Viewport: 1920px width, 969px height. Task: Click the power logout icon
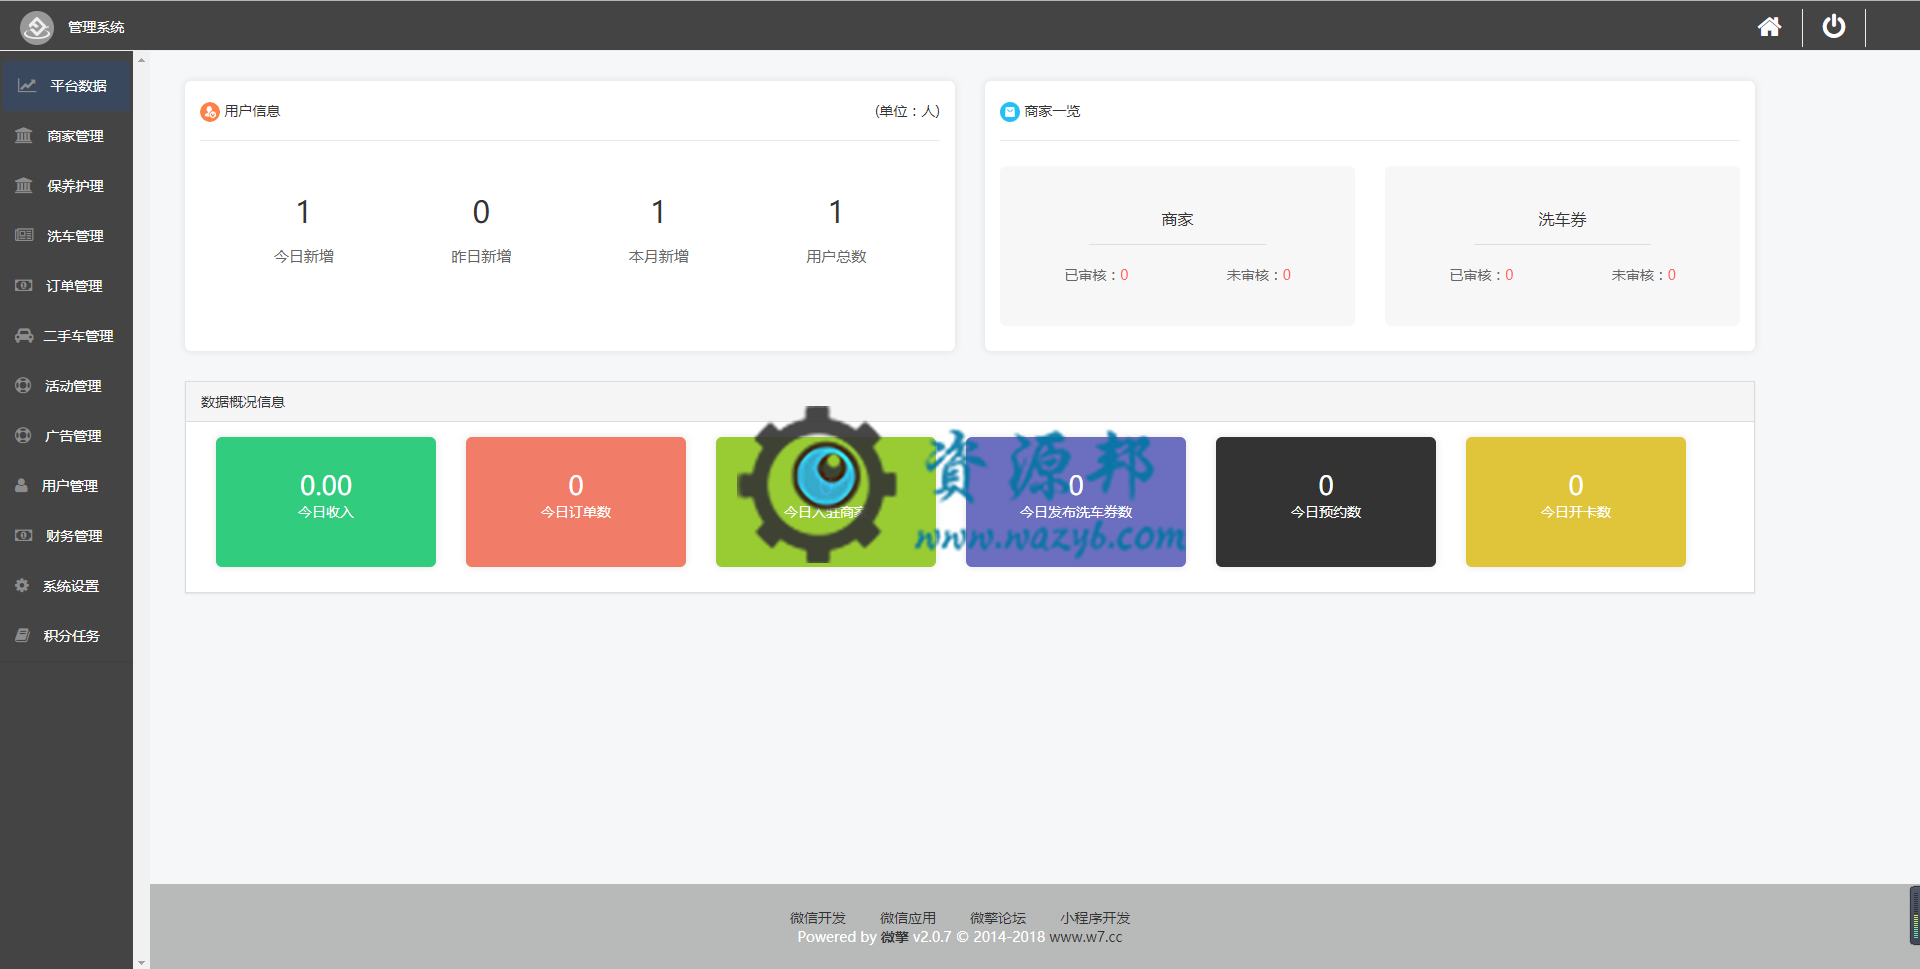[x=1833, y=26]
